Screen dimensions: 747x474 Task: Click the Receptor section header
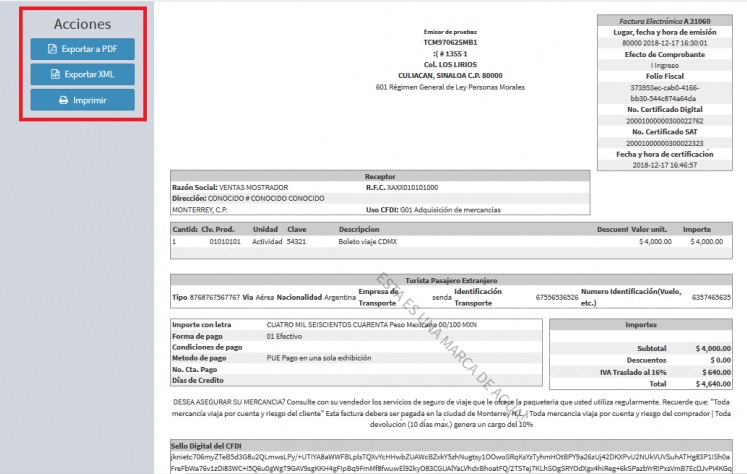(380, 175)
